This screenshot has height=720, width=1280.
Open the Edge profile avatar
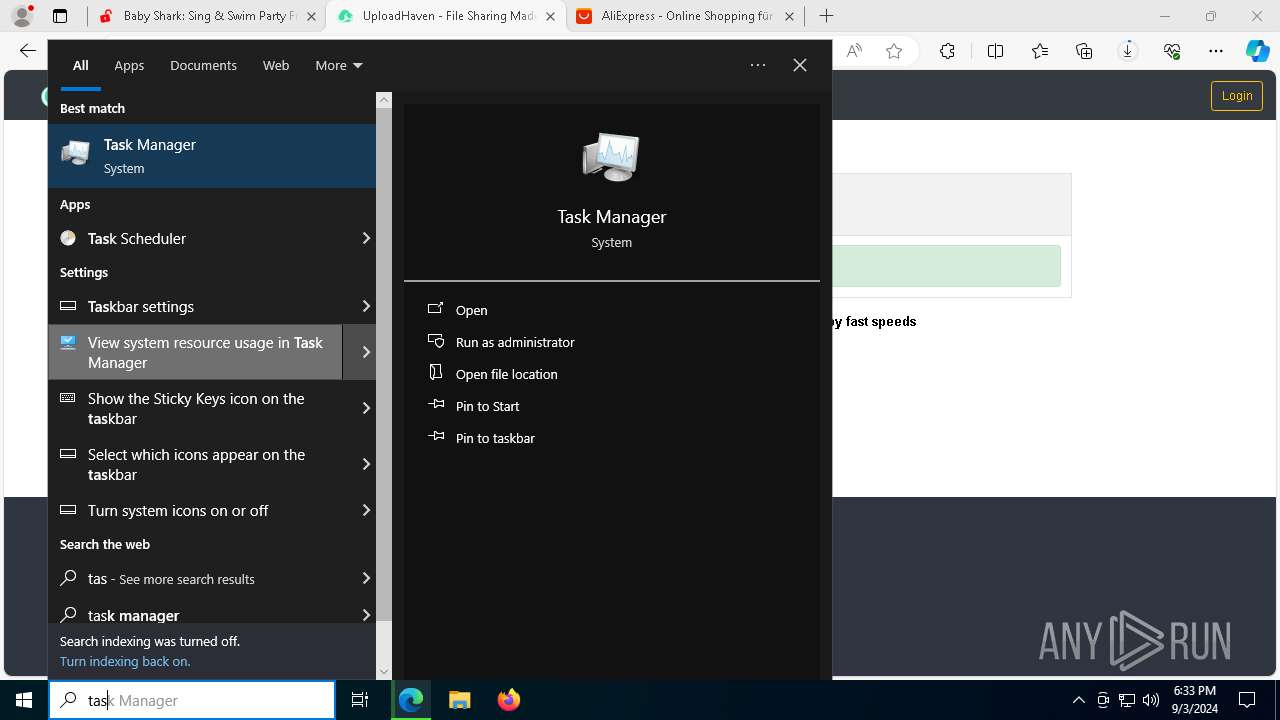click(x=22, y=16)
